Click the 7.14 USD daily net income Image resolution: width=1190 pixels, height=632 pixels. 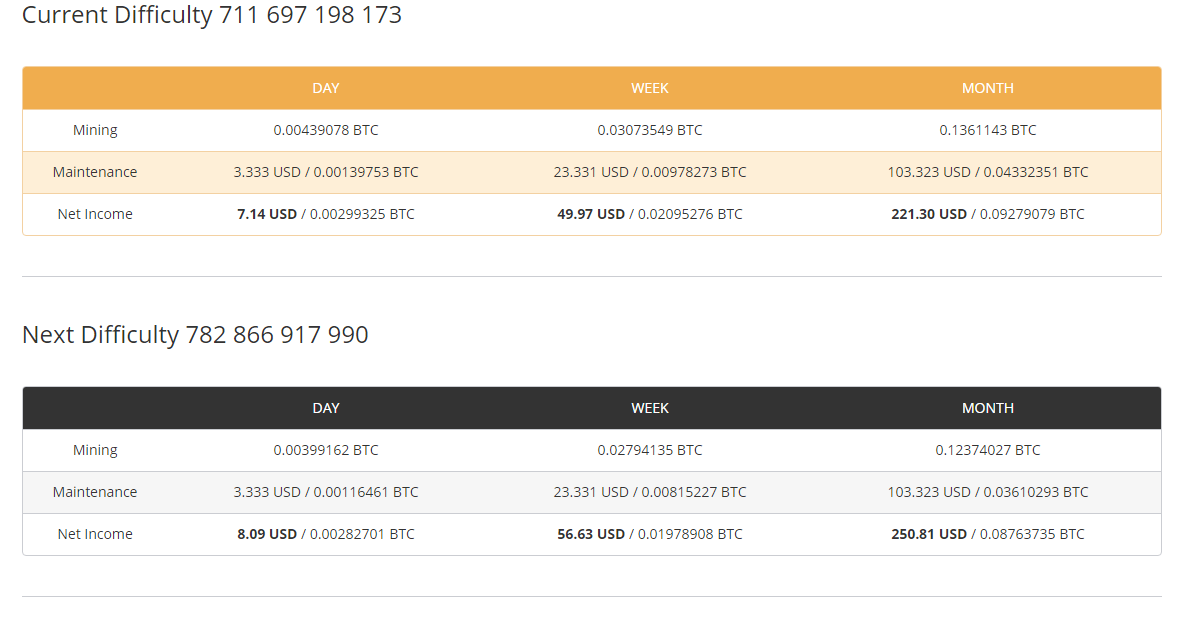267,214
